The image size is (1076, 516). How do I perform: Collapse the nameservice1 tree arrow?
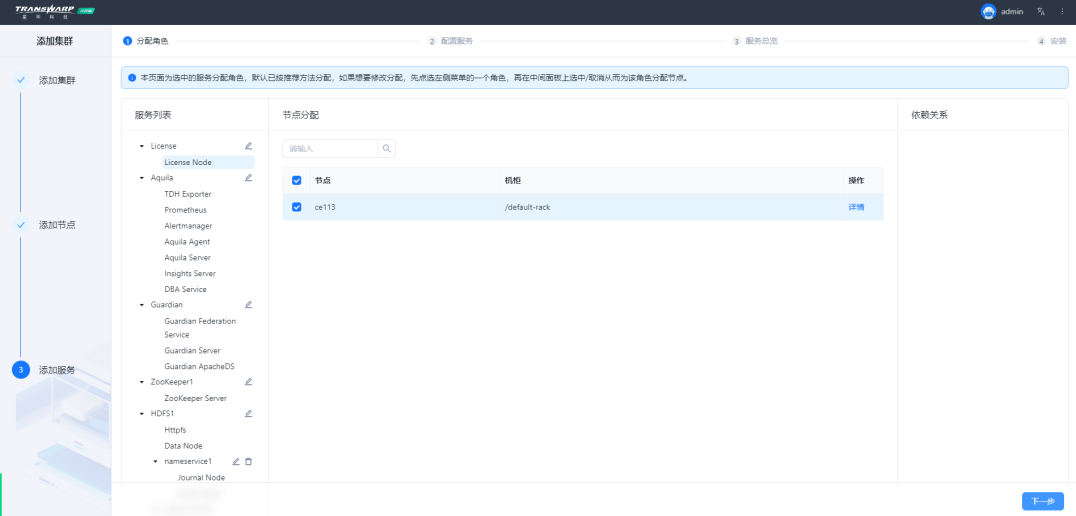pyautogui.click(x=155, y=461)
